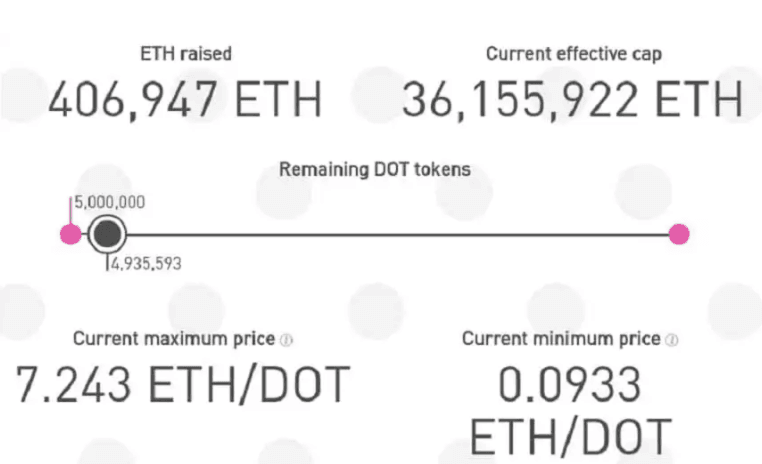Image resolution: width=762 pixels, height=464 pixels.
Task: Click the Current minimum price label text
Action: (561, 339)
